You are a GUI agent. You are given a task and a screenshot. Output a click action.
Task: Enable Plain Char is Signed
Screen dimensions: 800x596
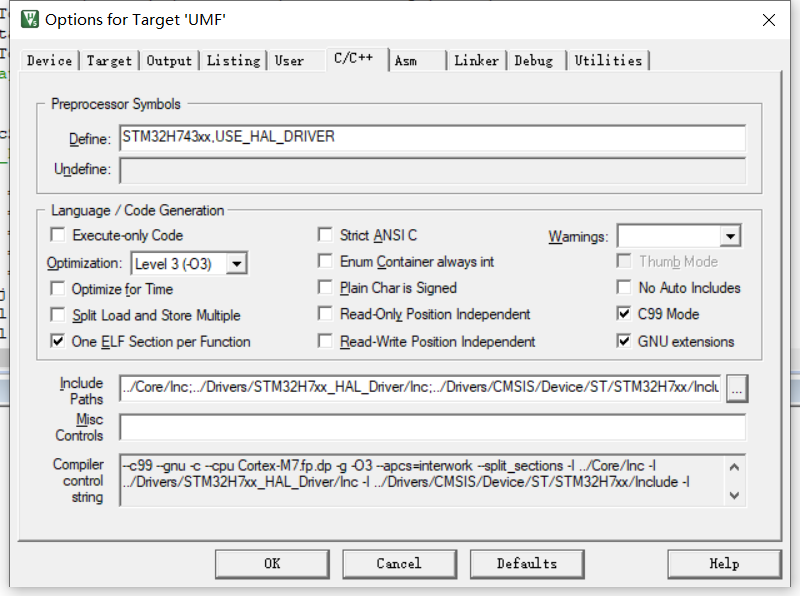coord(325,288)
